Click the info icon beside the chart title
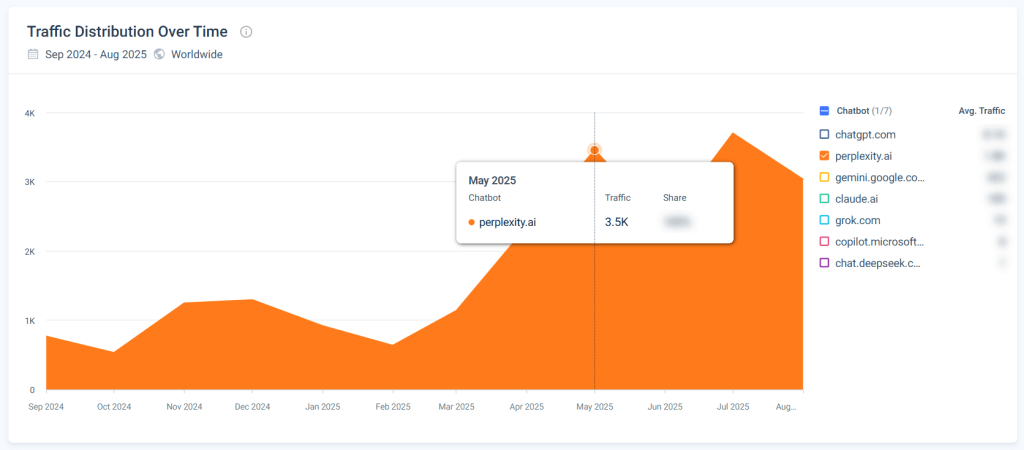The width and height of the screenshot is (1024, 450). click(x=246, y=32)
